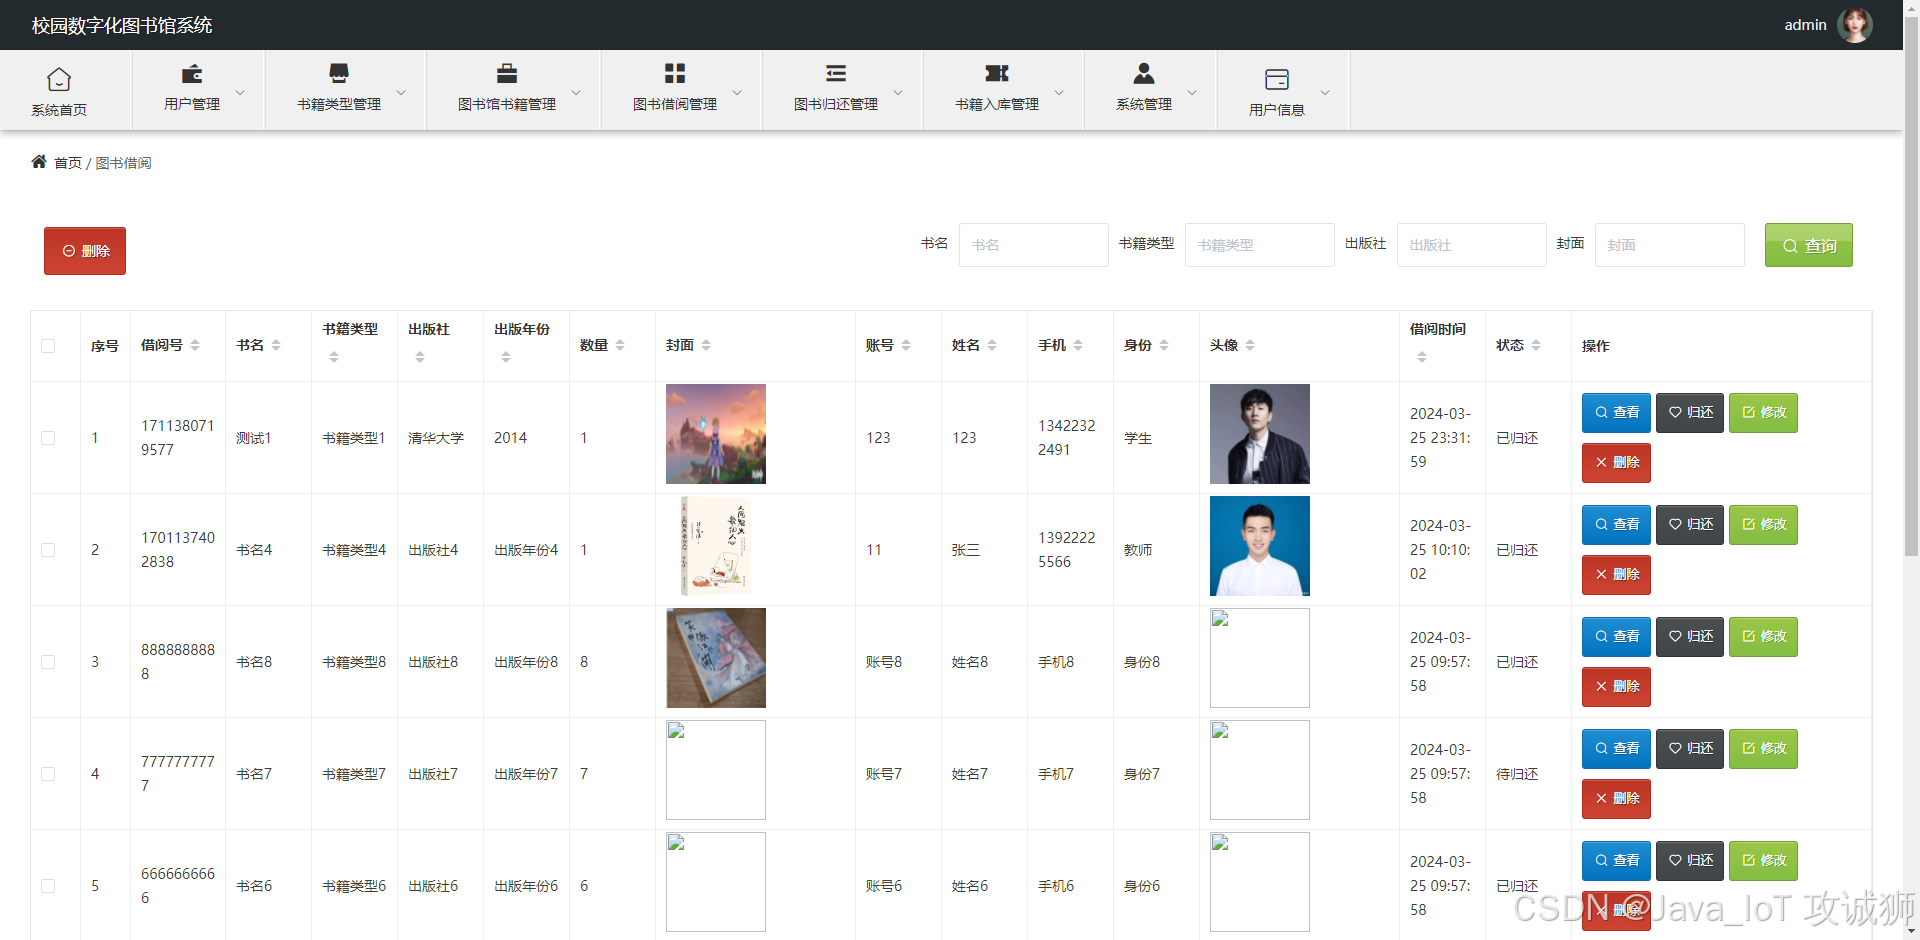Open admin avatar in header
Image resolution: width=1920 pixels, height=940 pixels.
coord(1855,25)
